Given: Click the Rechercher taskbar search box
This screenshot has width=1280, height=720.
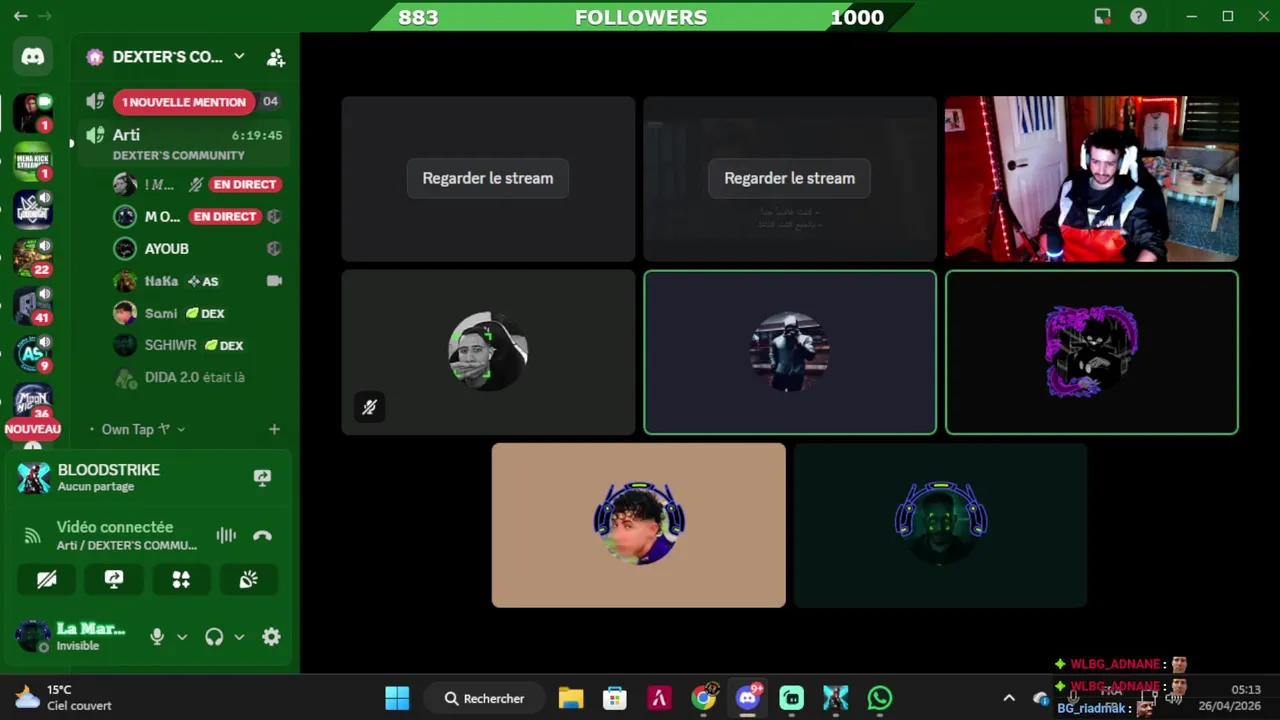Looking at the screenshot, I should [484, 698].
